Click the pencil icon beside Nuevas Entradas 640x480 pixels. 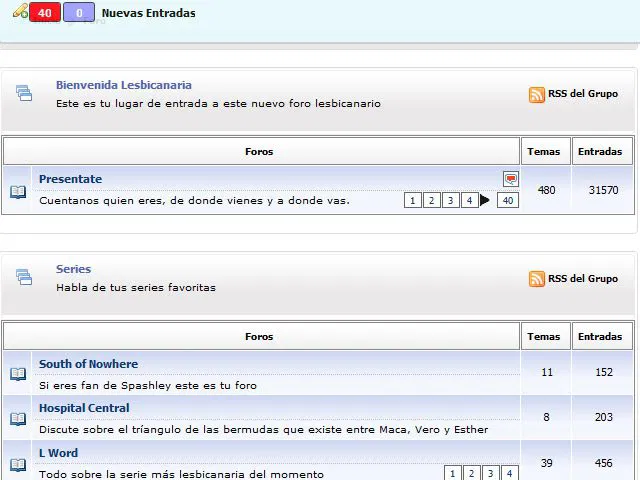[x=21, y=12]
